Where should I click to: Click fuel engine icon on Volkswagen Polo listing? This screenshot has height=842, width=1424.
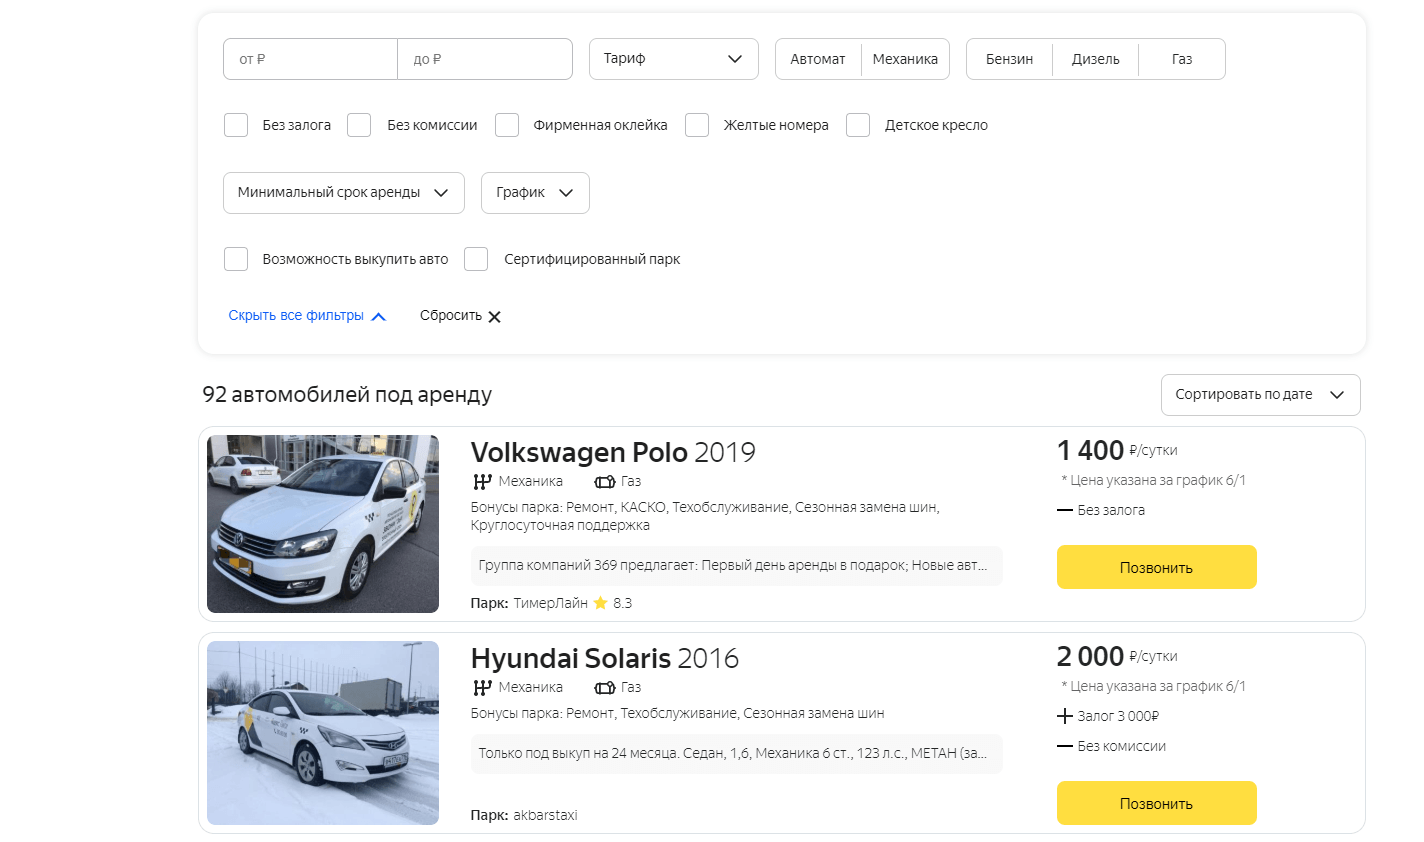coord(604,481)
